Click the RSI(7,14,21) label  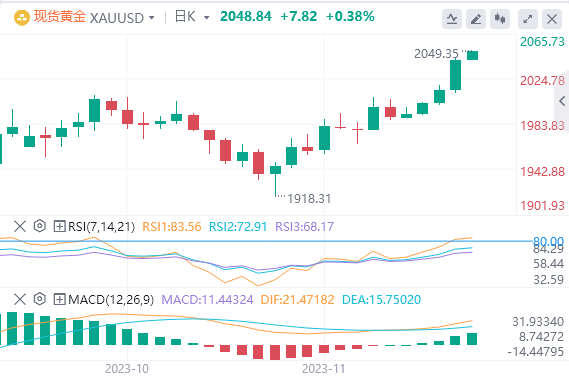[101, 227]
